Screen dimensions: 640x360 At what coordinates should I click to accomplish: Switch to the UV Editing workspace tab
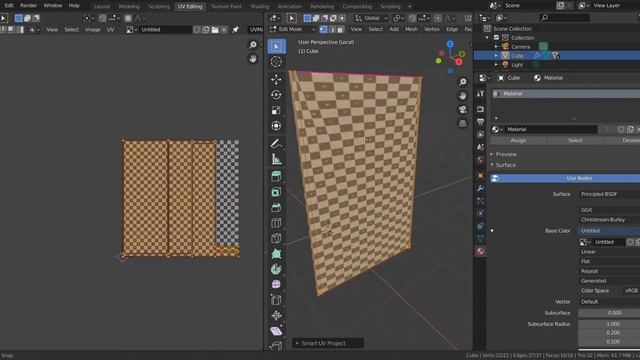click(x=190, y=7)
